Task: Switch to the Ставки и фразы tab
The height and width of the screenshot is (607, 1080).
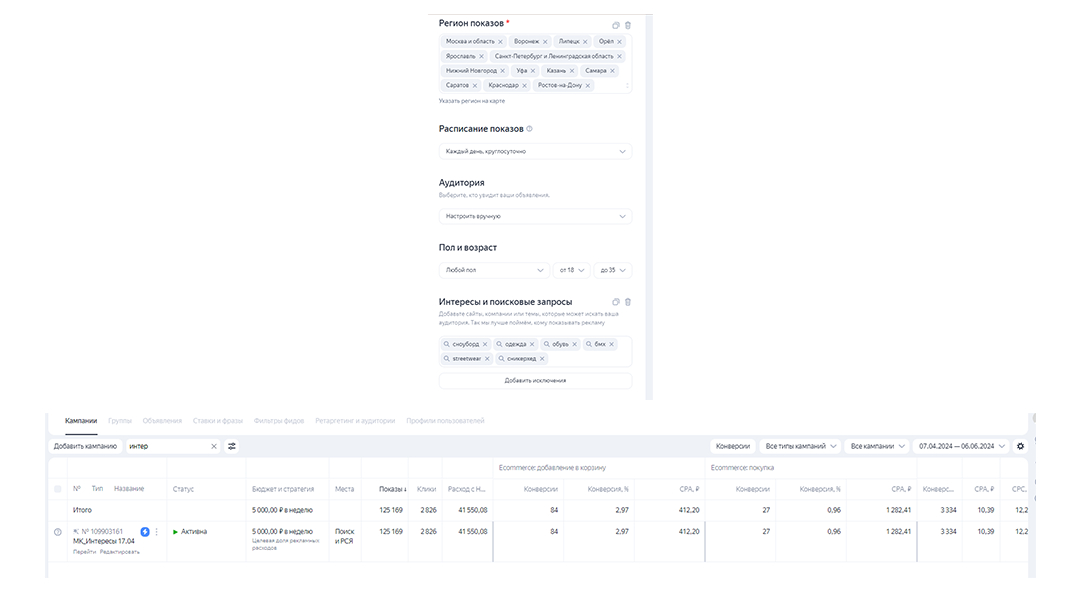Action: pos(218,421)
